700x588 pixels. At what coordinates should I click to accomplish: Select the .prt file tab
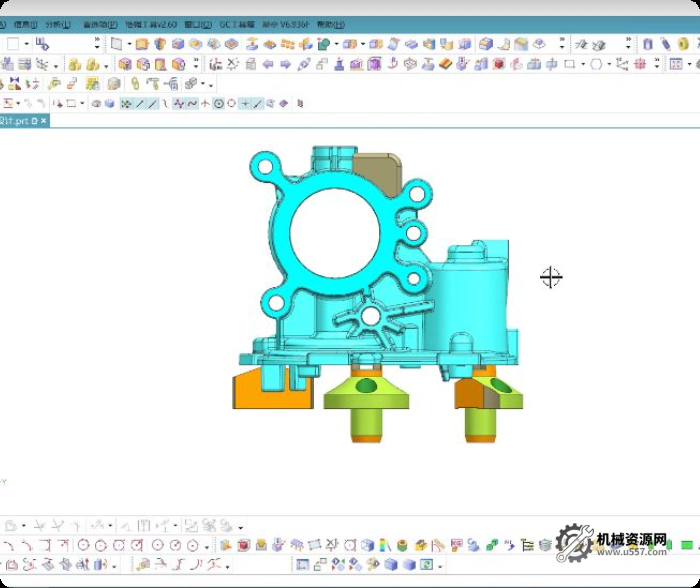pos(14,120)
